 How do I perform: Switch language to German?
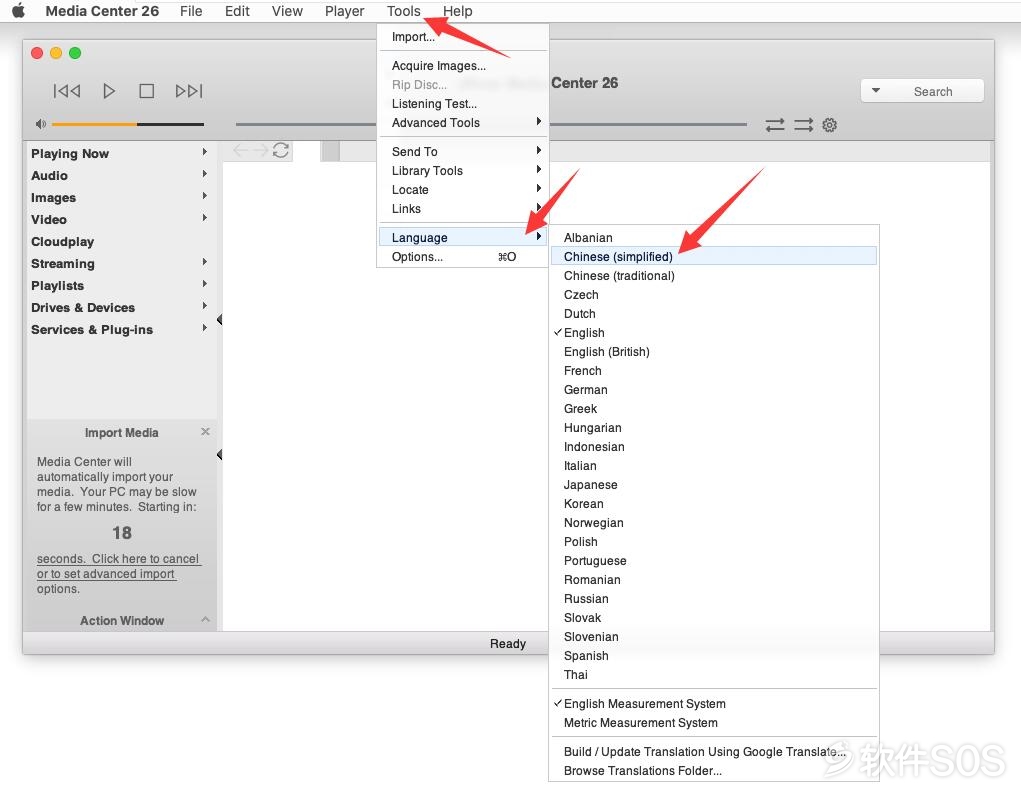point(714,389)
